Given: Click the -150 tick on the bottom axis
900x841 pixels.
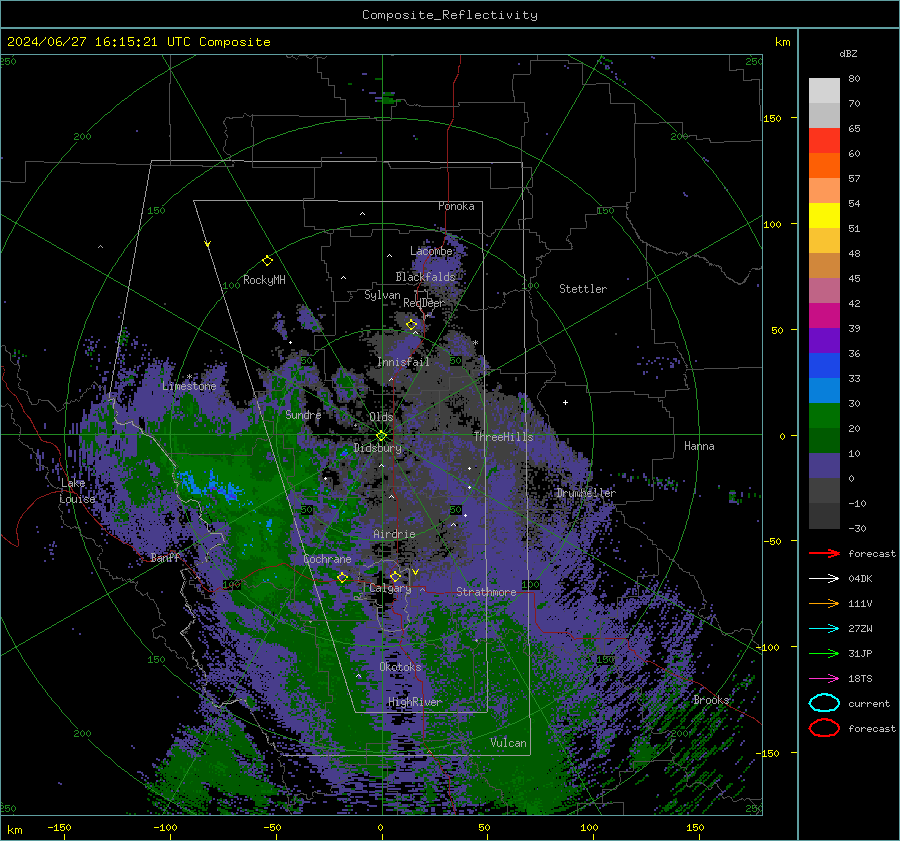Looking at the screenshot, I should coord(59,827).
